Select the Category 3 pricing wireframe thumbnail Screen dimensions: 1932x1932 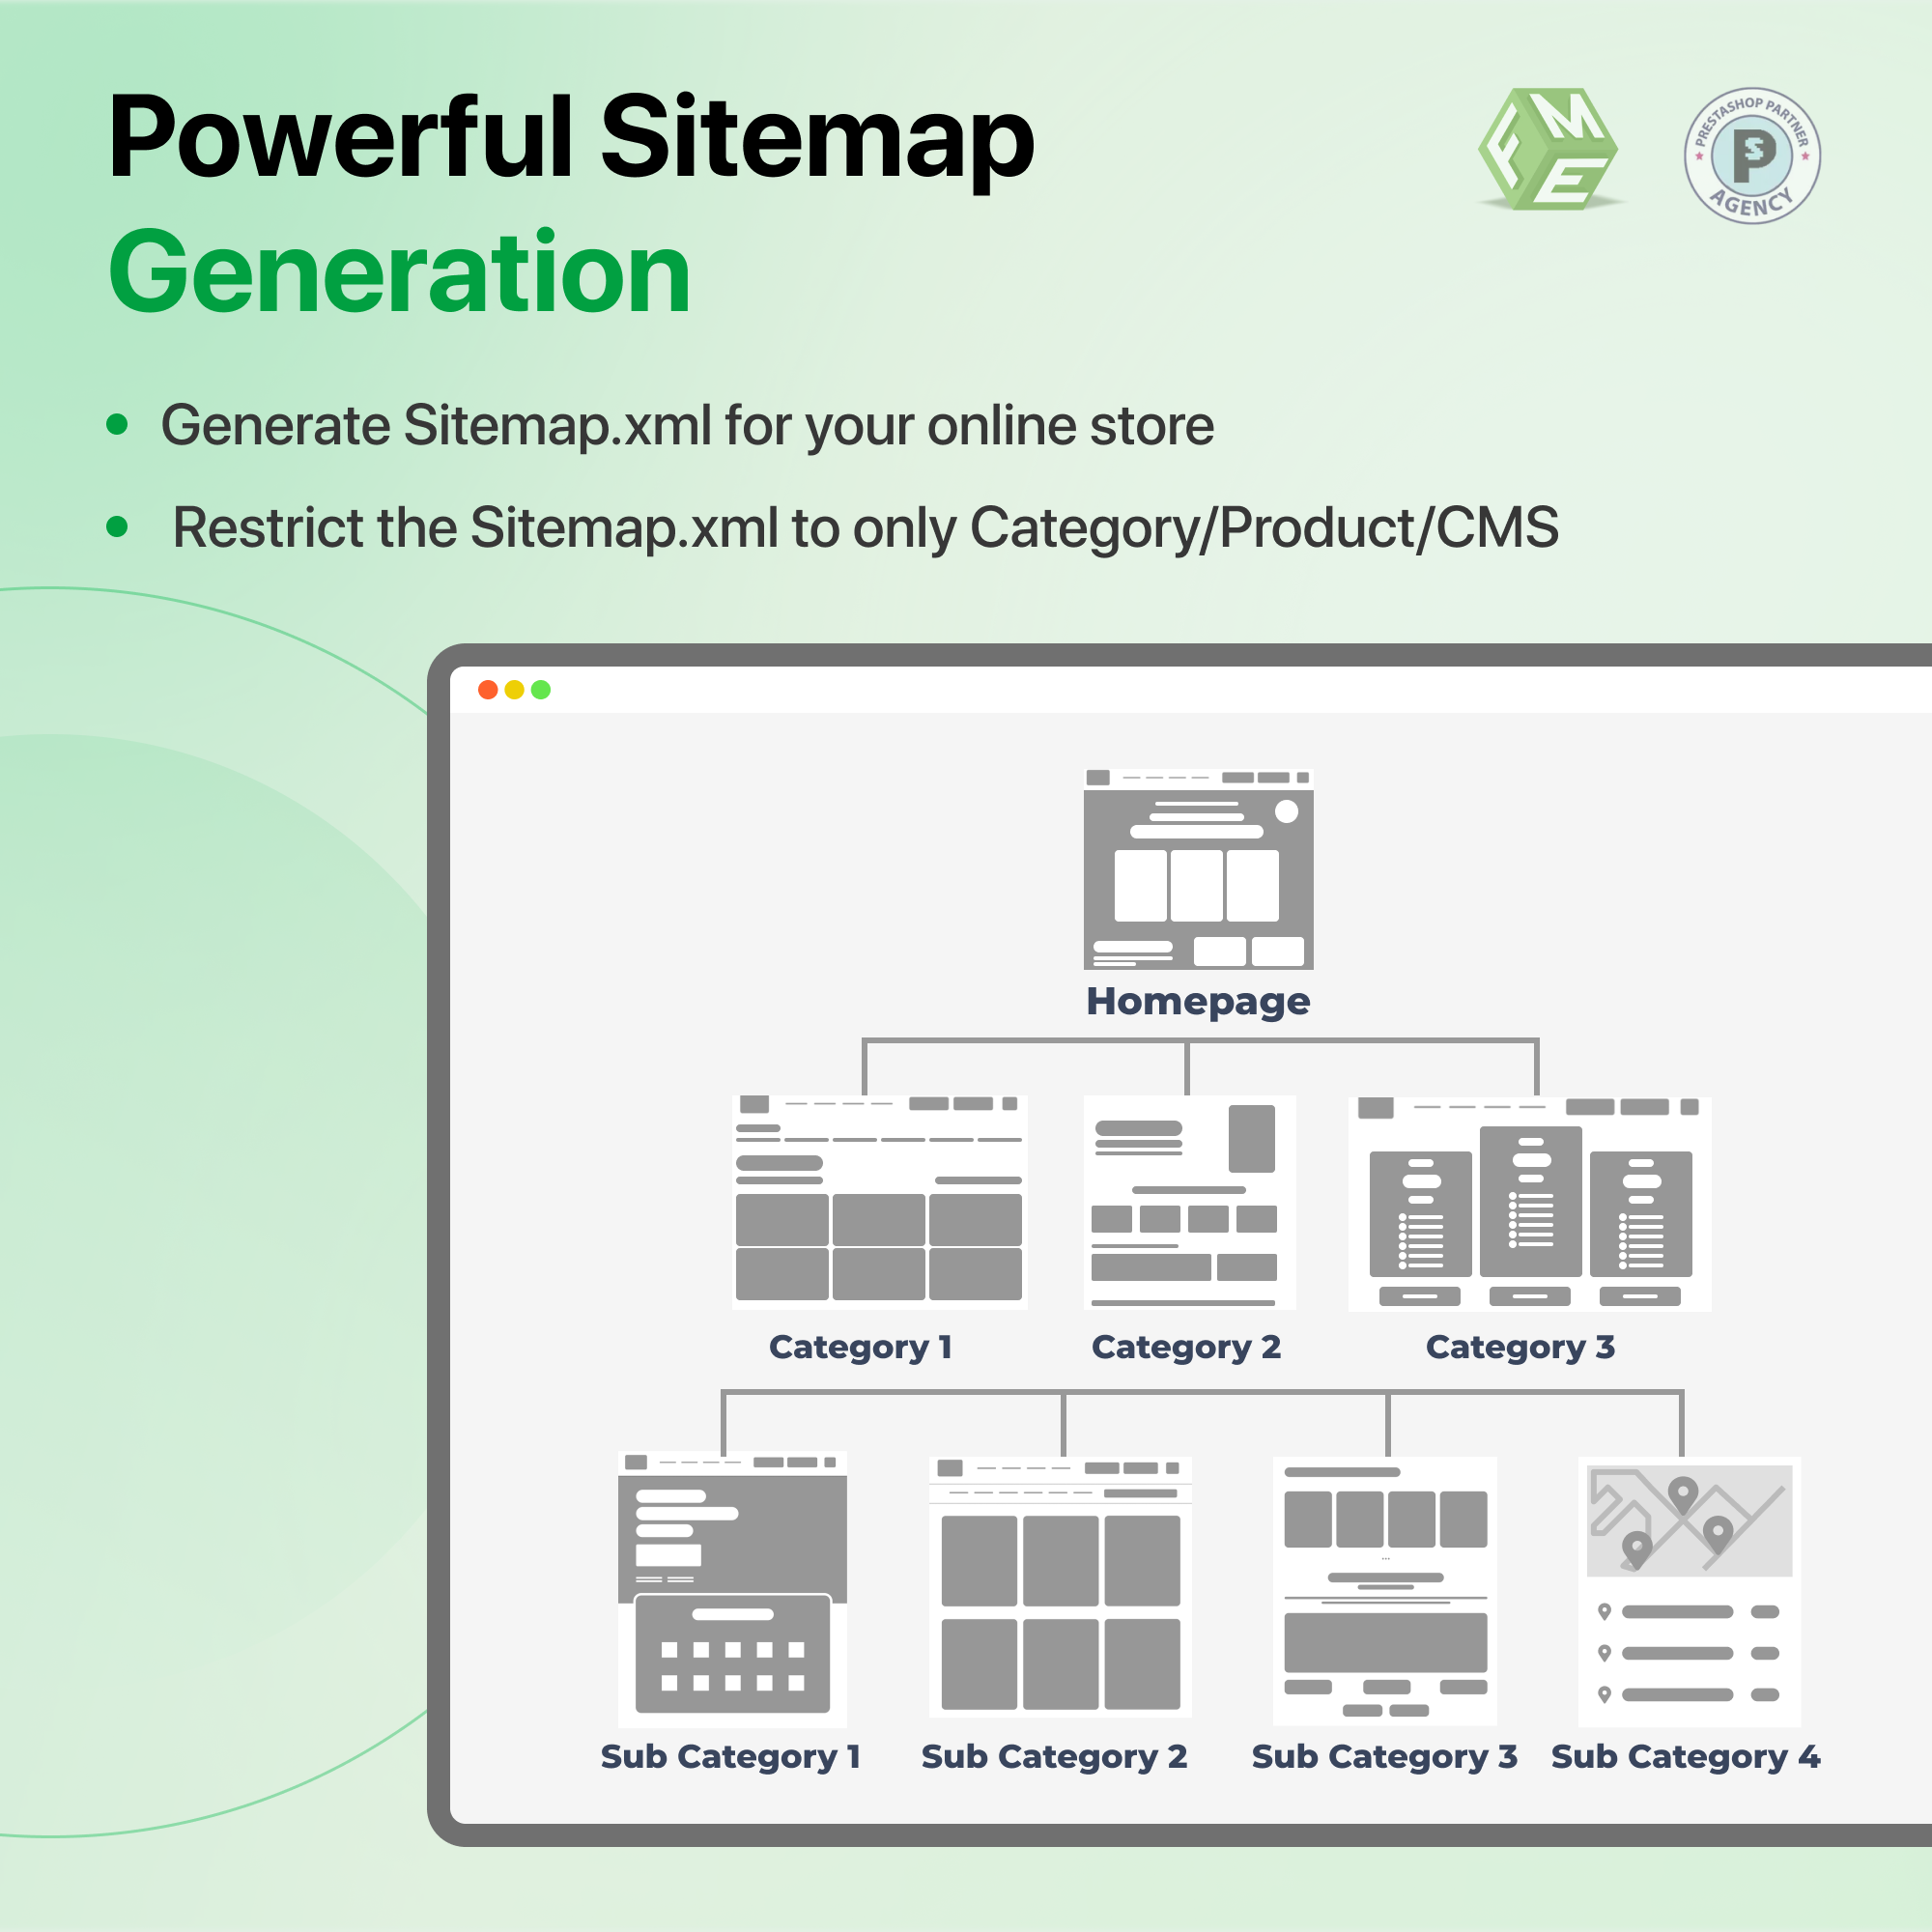coord(1530,1203)
